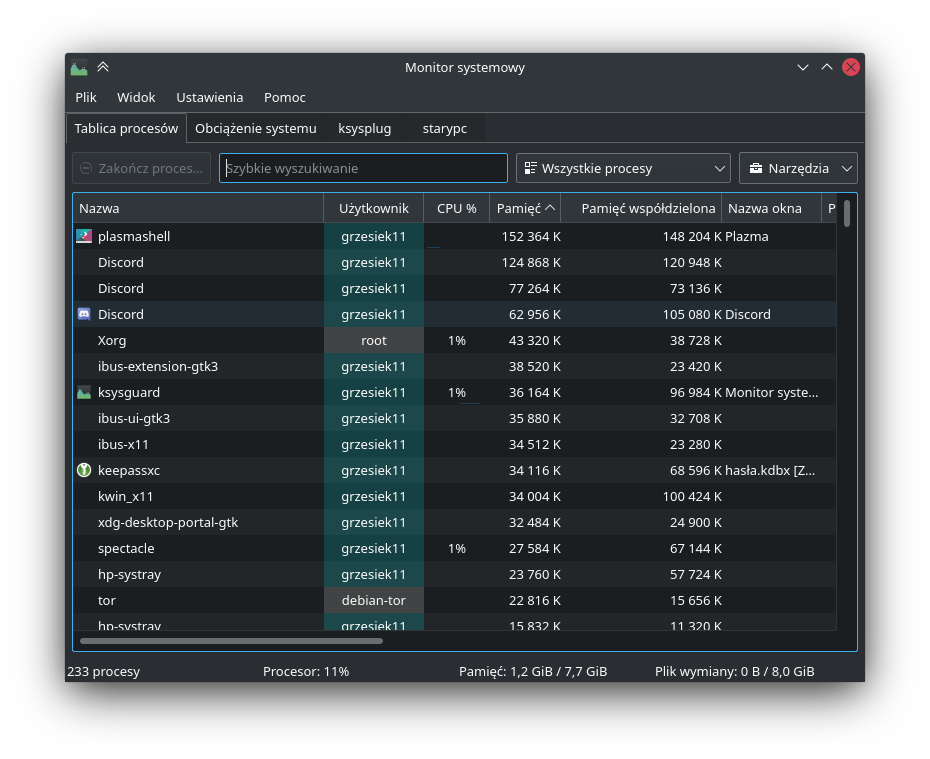Open the Ustawienia menu
The image size is (930, 759).
click(209, 97)
